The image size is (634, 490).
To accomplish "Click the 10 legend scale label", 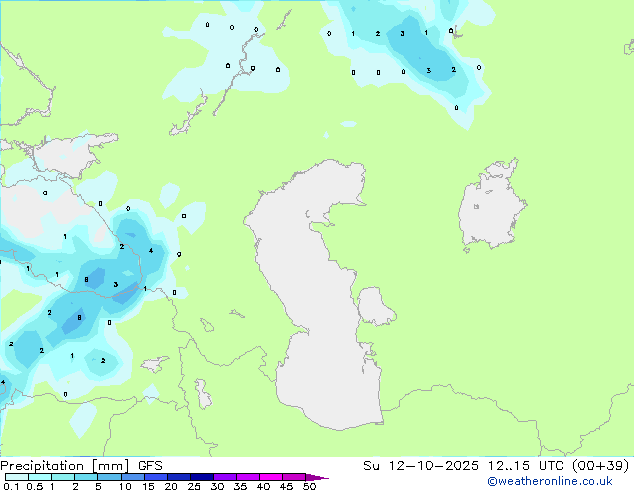I will click(x=125, y=486).
